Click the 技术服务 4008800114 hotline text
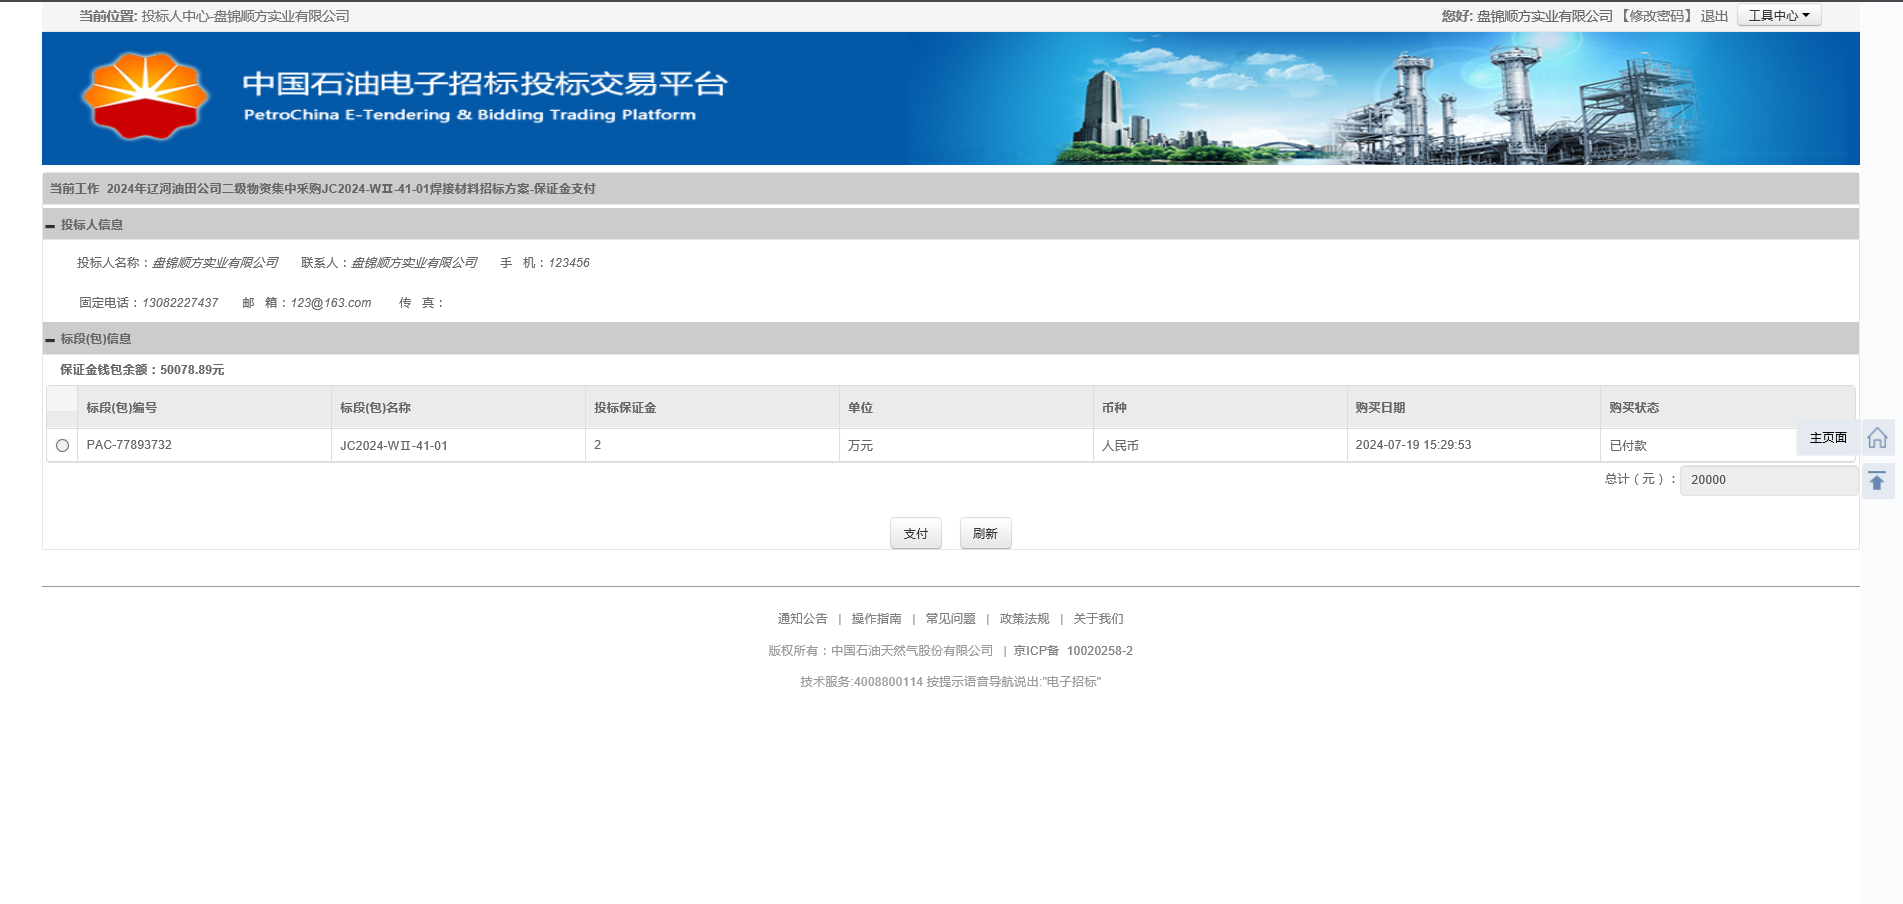1903x904 pixels. [950, 682]
